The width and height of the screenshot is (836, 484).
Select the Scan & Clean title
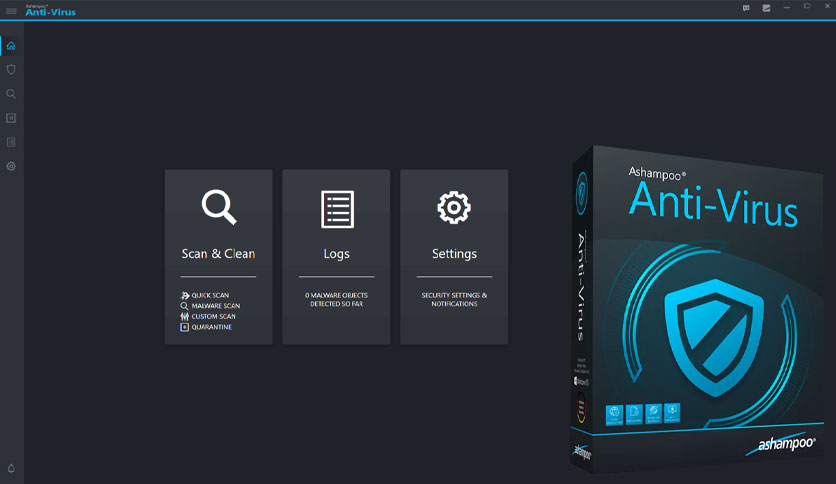(218, 254)
